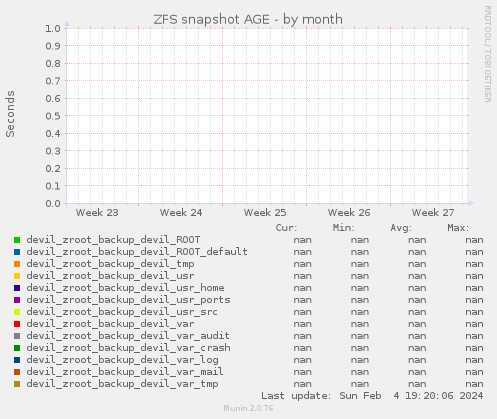Click the devil_zroot_backup_devil_ROOT_default legend label
The height and width of the screenshot is (419, 497).
137,252
